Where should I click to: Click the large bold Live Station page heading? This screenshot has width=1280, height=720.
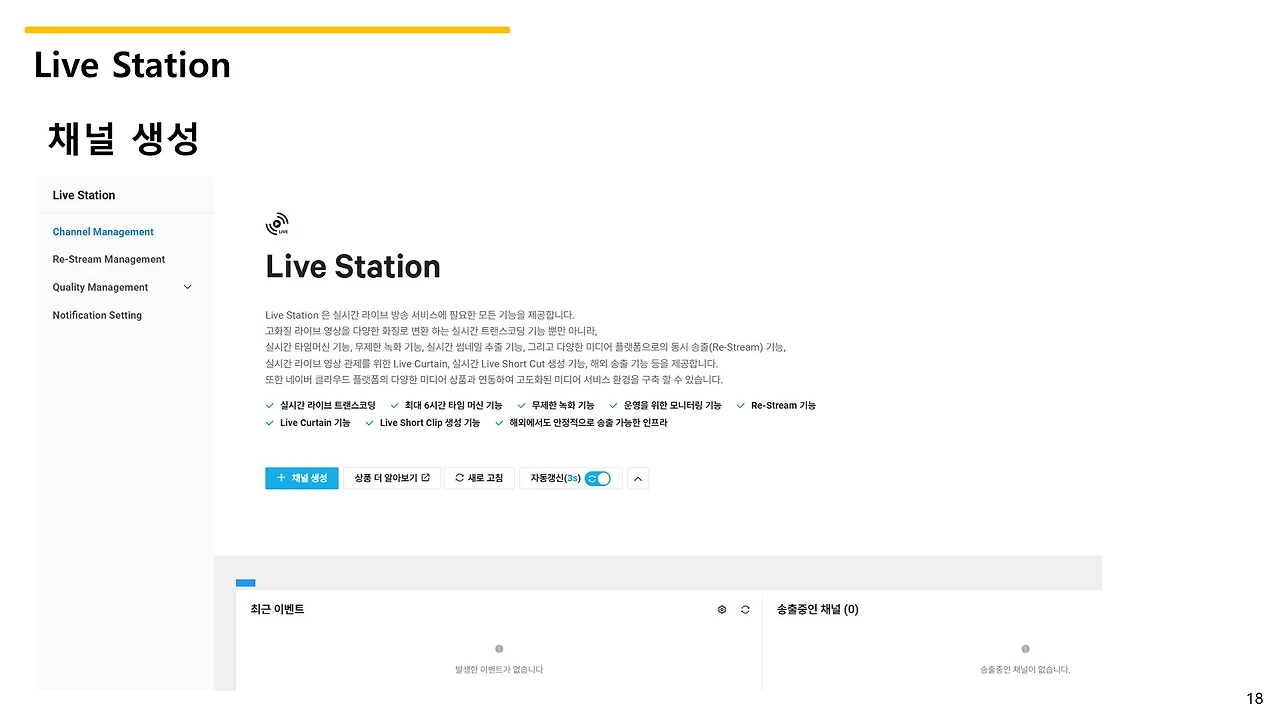pyautogui.click(x=353, y=267)
